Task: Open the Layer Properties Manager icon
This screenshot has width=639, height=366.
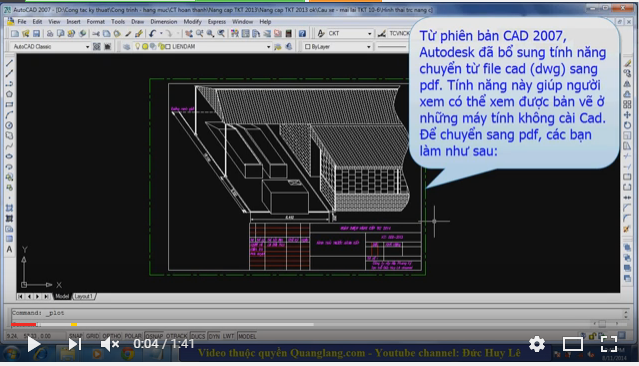Action: [x=127, y=46]
